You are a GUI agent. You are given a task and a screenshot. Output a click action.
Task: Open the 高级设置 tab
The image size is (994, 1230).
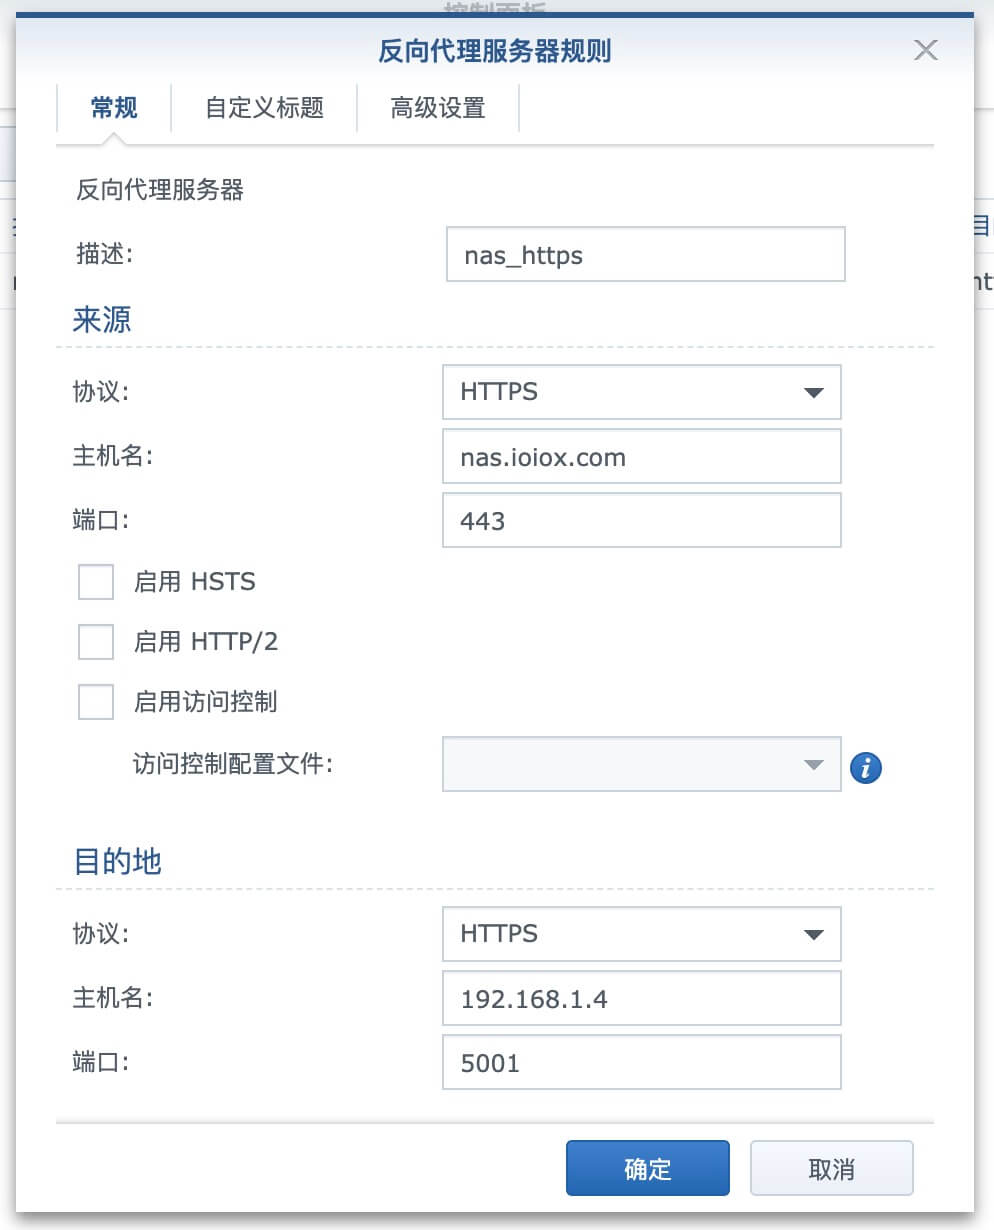[437, 108]
